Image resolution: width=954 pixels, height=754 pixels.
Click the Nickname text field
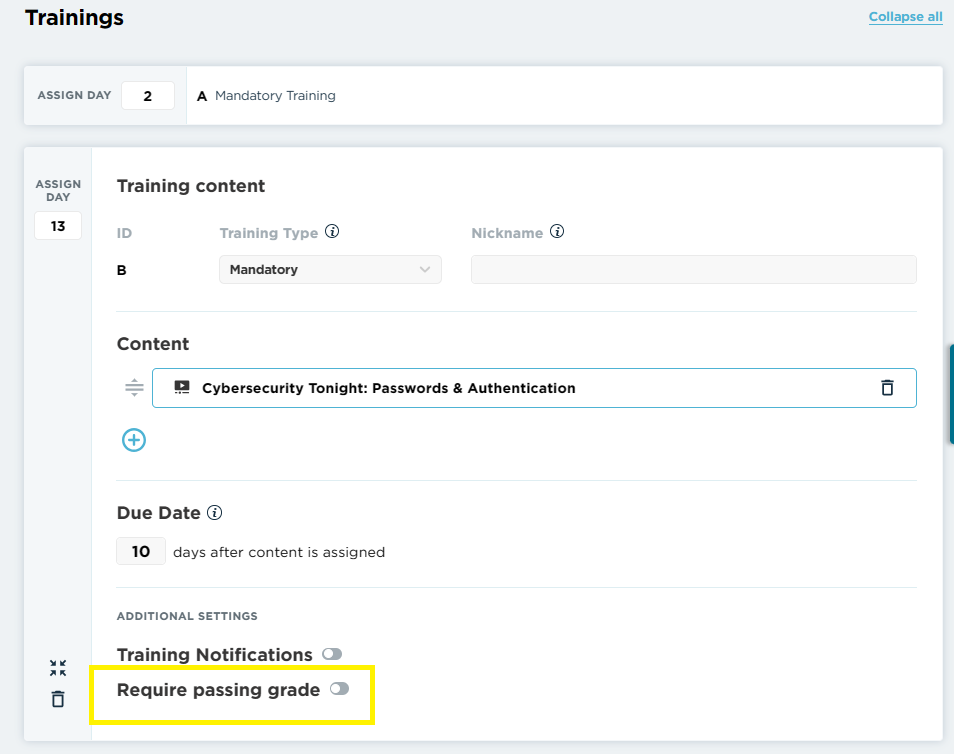coord(694,270)
